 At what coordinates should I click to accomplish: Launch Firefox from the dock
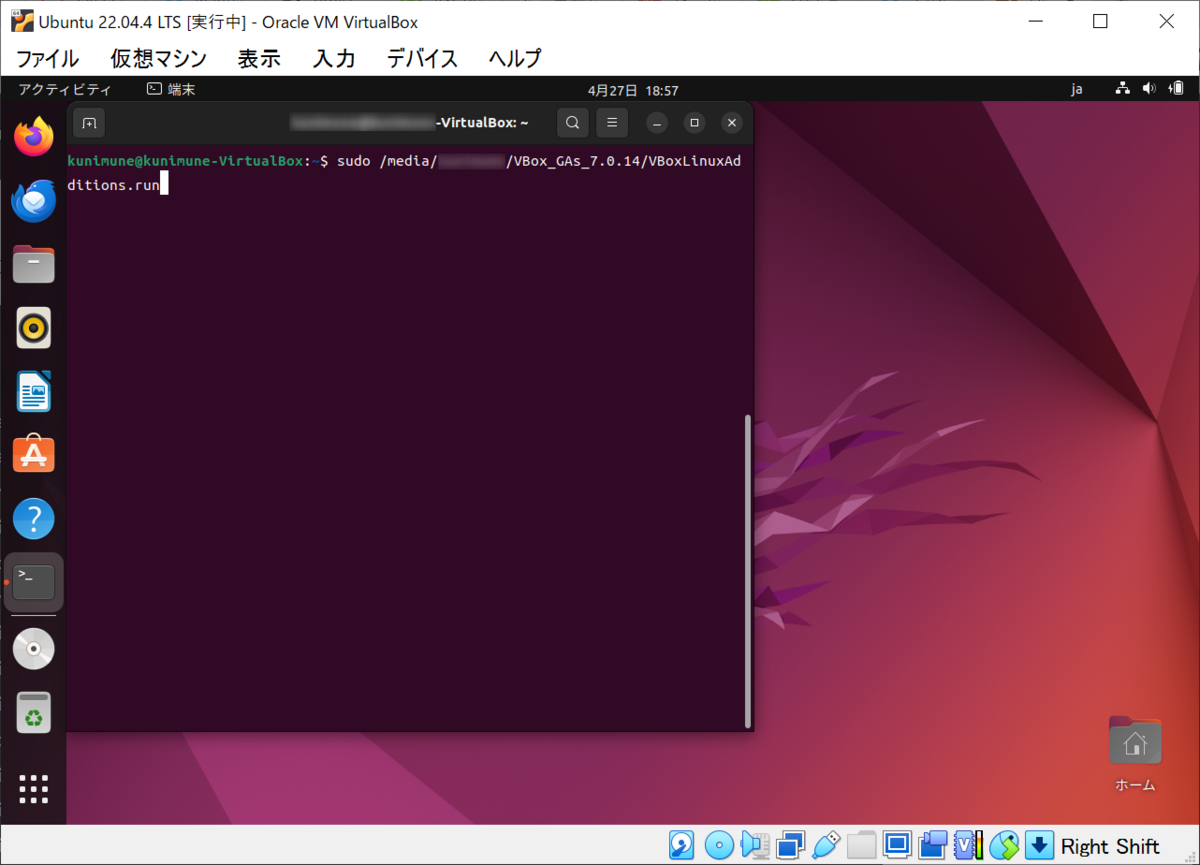(34, 136)
